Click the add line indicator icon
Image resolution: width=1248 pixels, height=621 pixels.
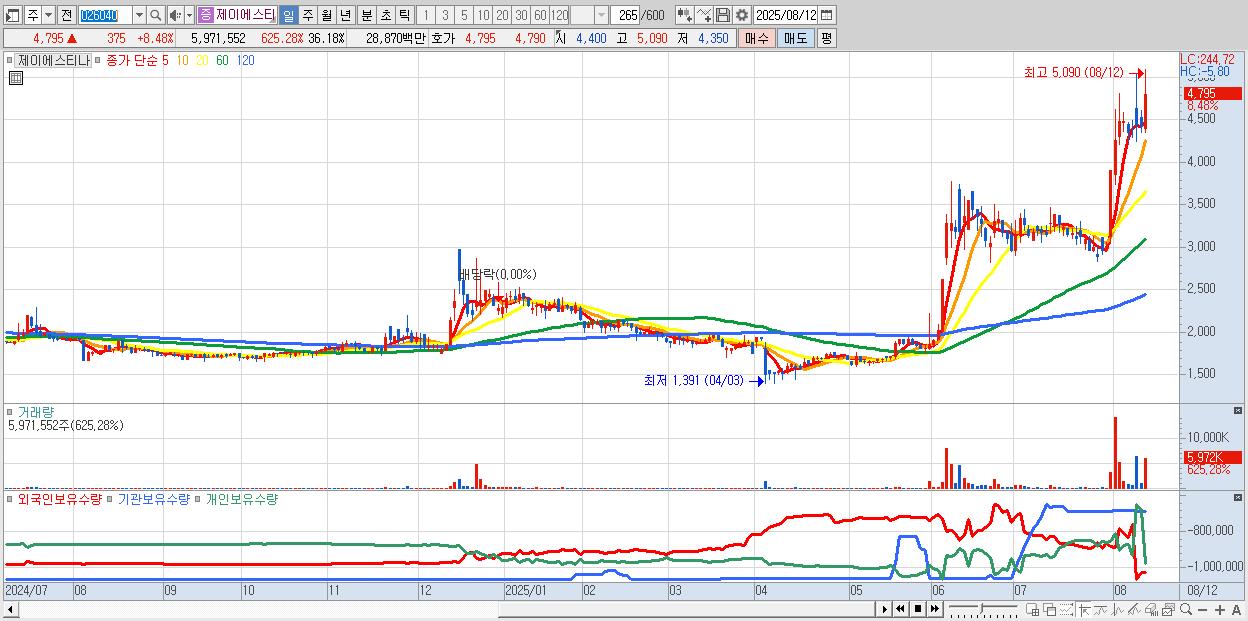(x=704, y=15)
